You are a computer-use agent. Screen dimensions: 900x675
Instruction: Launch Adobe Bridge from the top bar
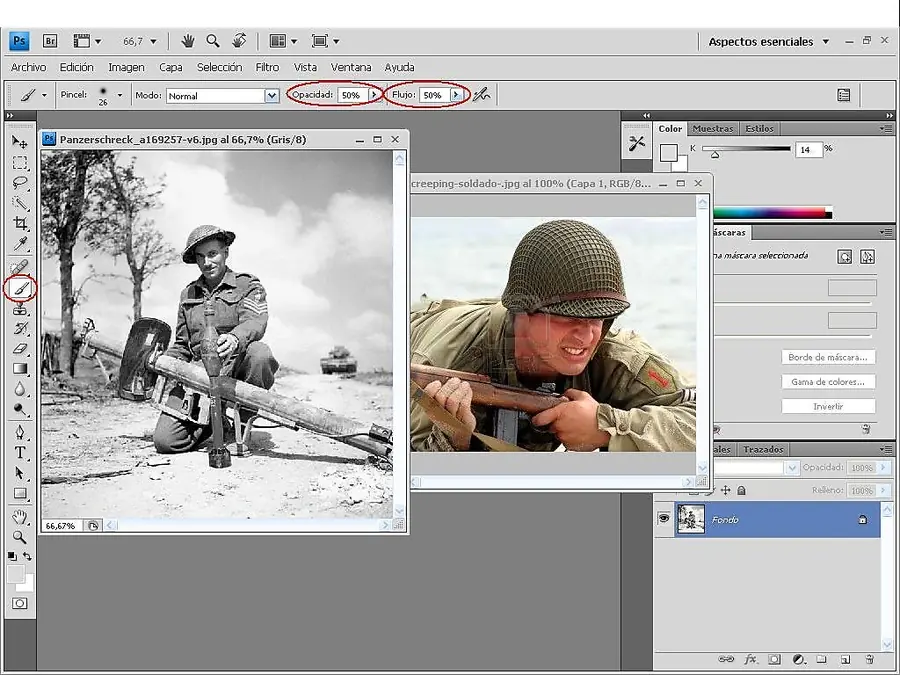pyautogui.click(x=49, y=41)
